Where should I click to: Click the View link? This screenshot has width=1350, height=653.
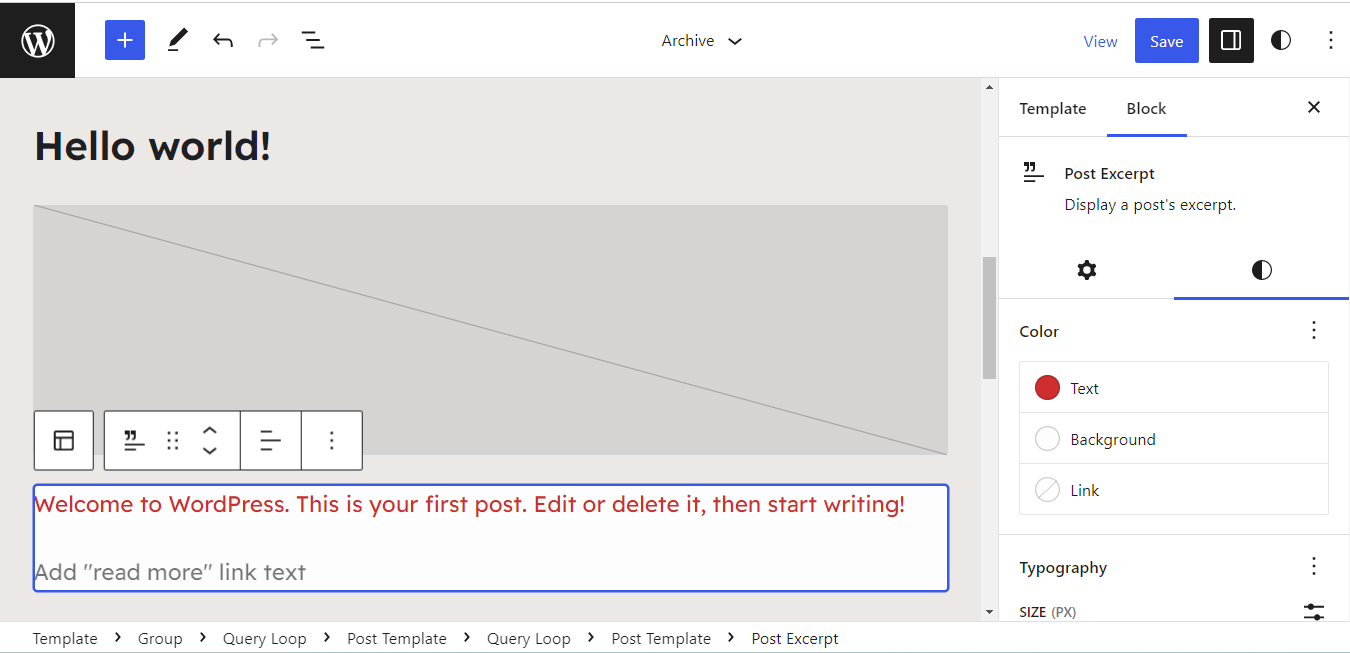point(1100,41)
